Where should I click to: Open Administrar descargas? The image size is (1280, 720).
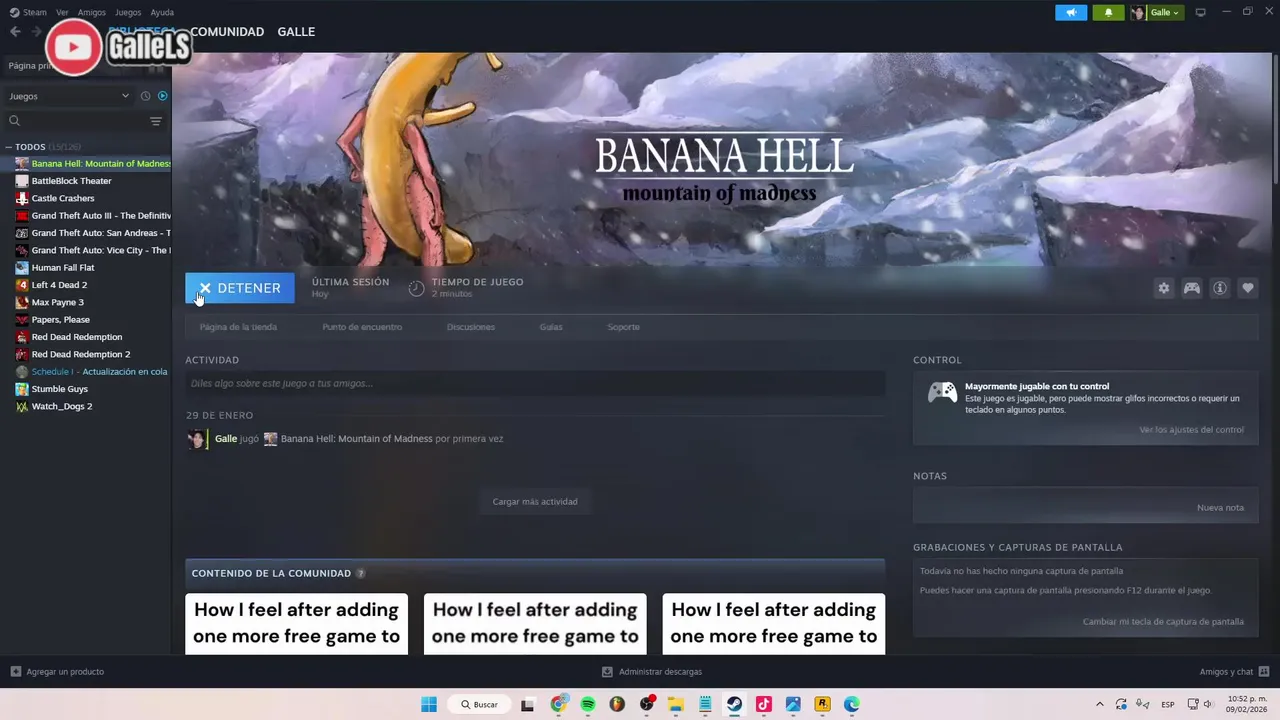tap(652, 672)
